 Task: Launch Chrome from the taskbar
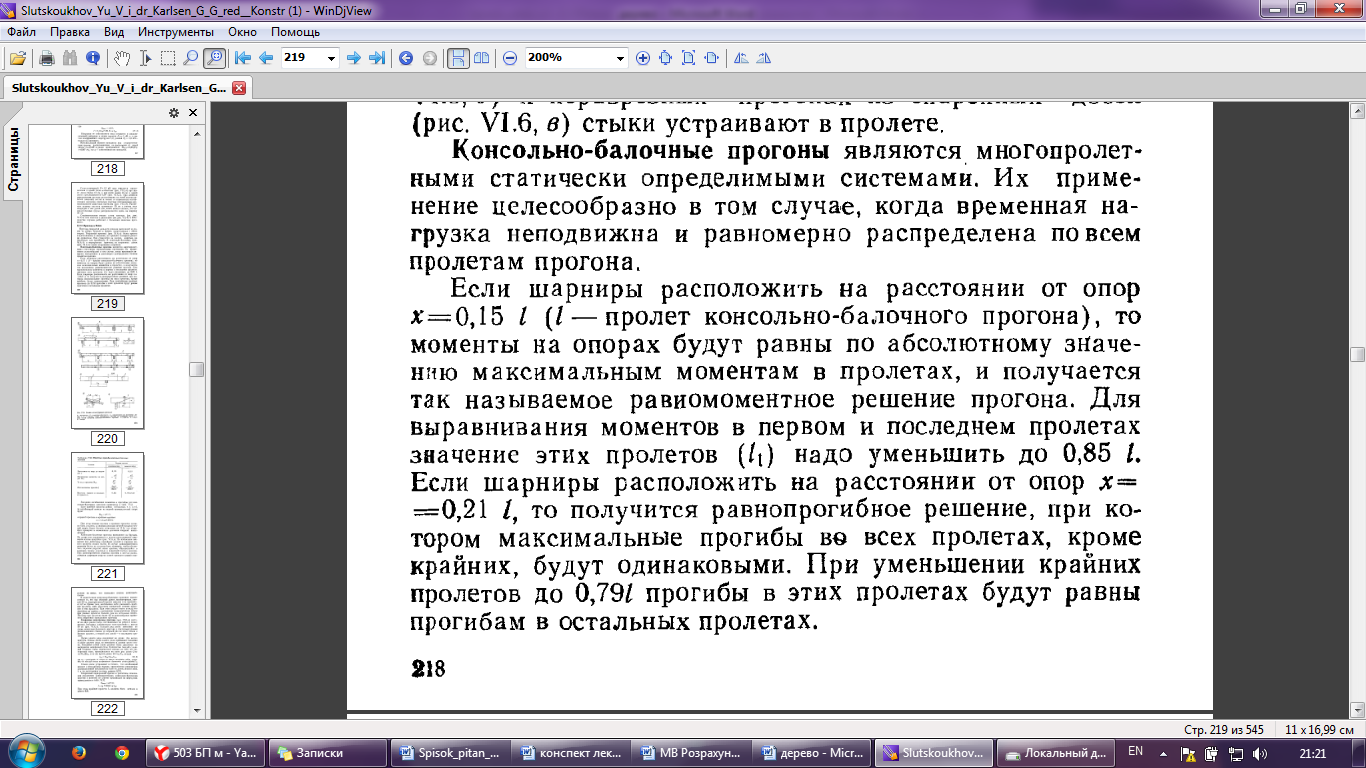122,752
